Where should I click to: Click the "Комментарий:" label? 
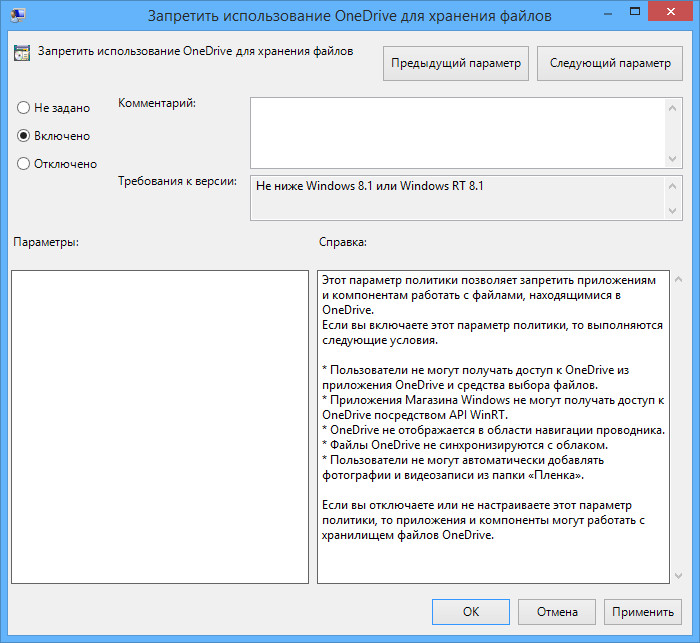tap(157, 103)
